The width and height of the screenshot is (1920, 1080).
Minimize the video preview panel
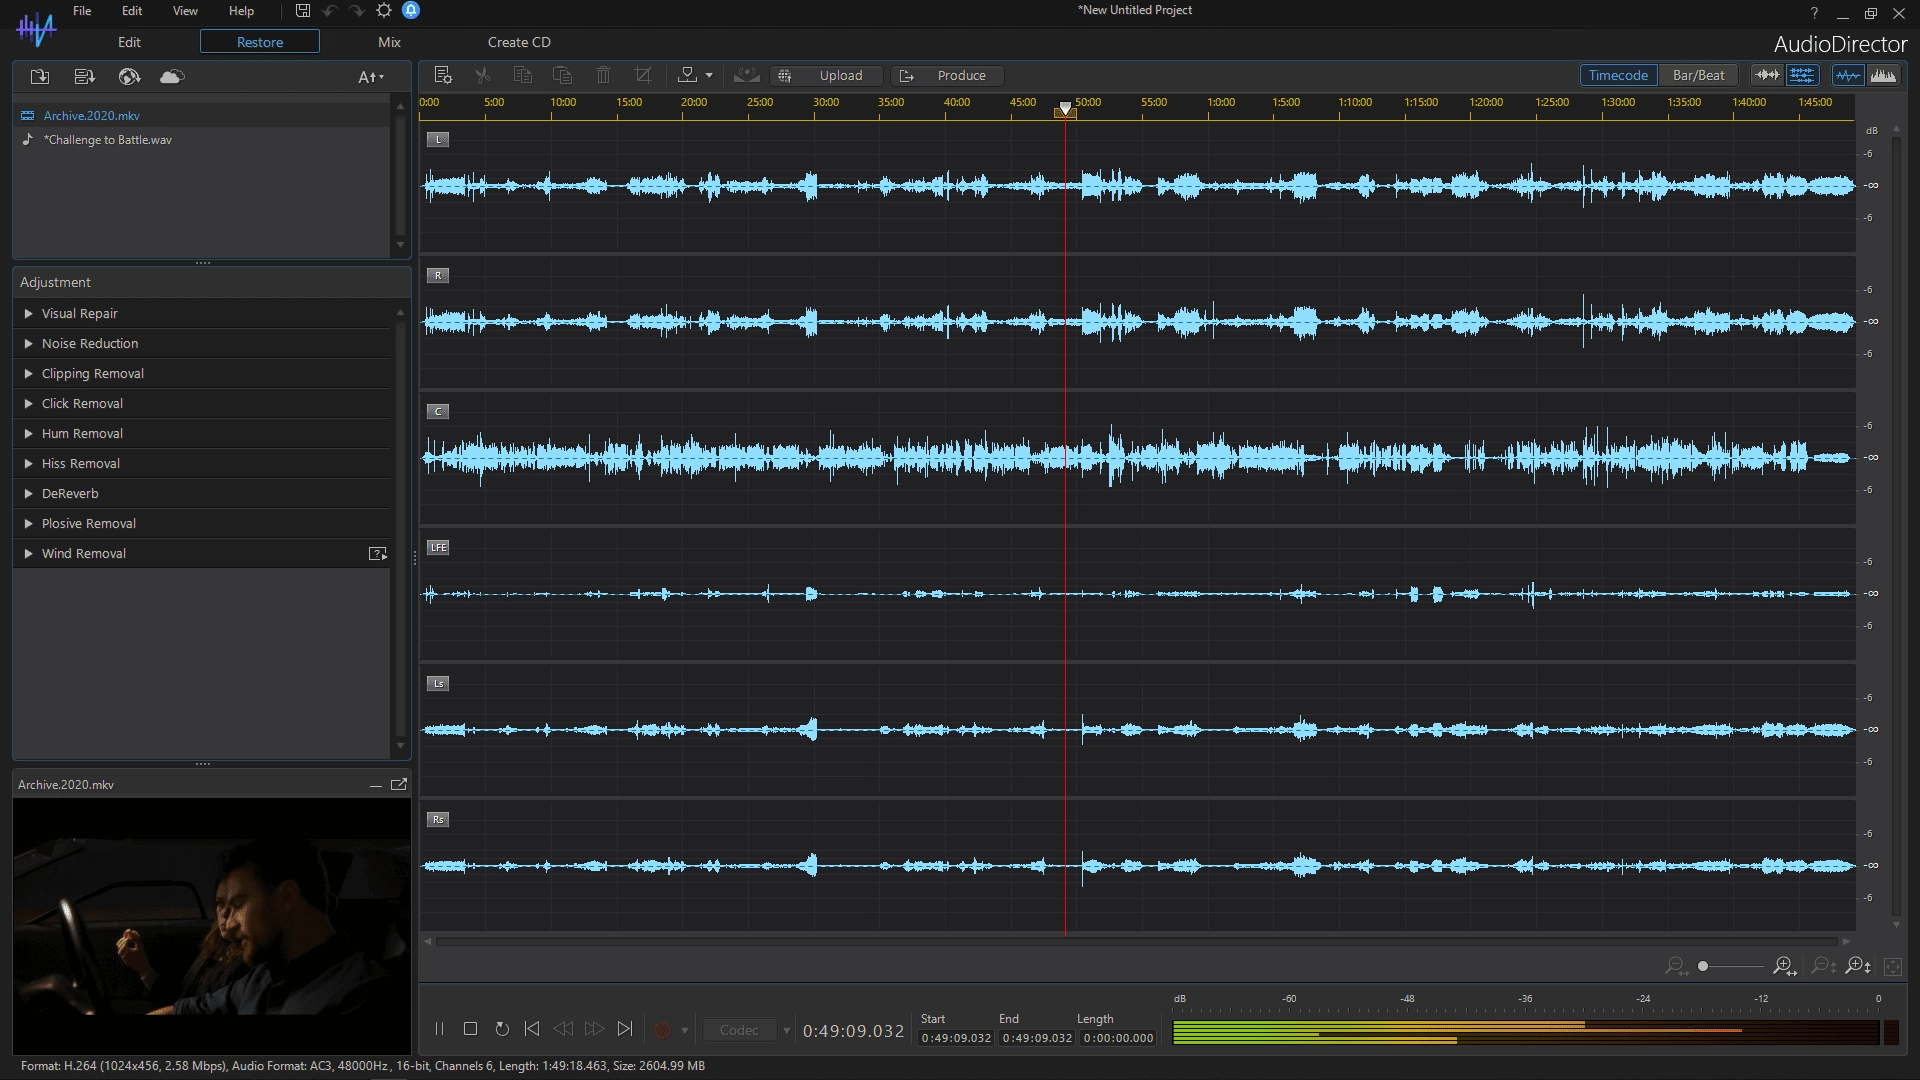pyautogui.click(x=376, y=786)
